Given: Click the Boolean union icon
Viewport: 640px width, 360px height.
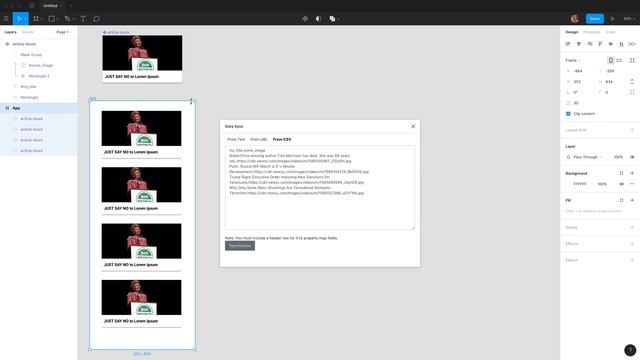Looking at the screenshot, I should (332, 19).
